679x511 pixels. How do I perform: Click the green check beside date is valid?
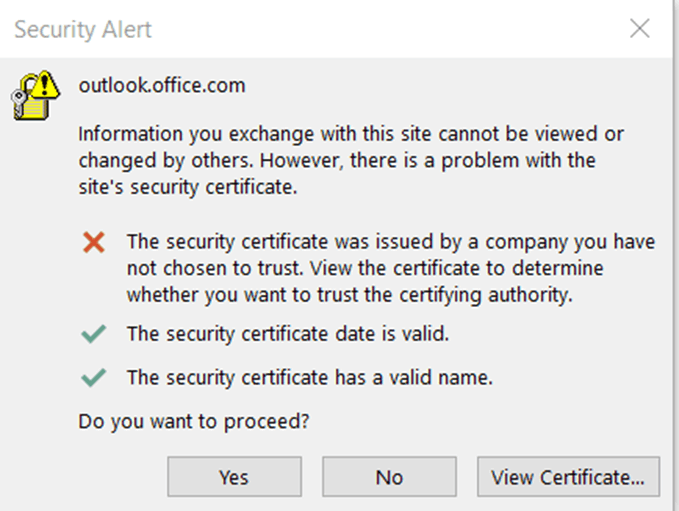click(94, 335)
